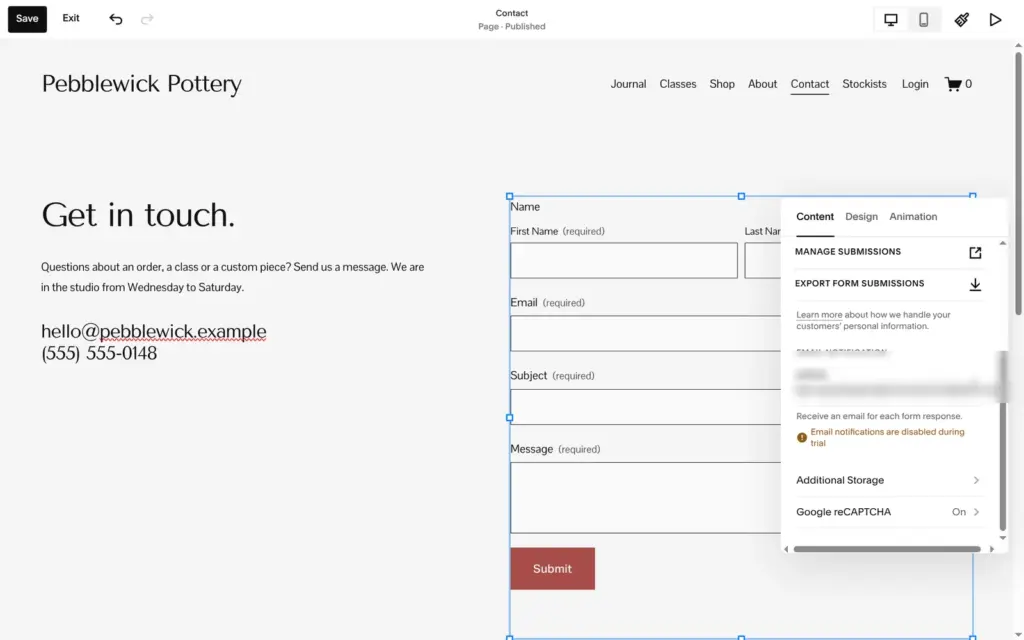Open the site styles paintbrush icon
This screenshot has height=640, width=1024.
click(961, 20)
